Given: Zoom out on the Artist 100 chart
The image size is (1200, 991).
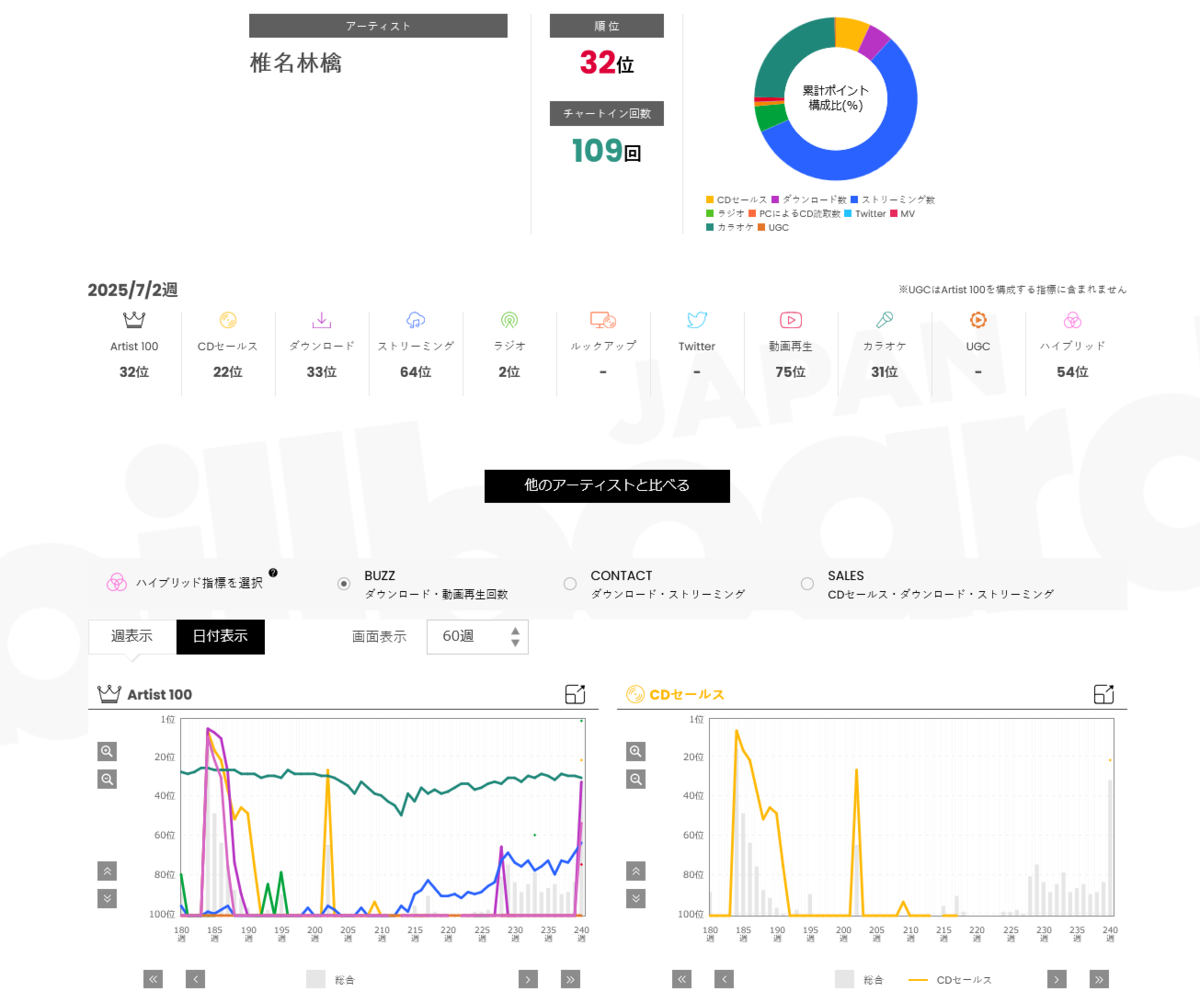Looking at the screenshot, I should pyautogui.click(x=107, y=779).
